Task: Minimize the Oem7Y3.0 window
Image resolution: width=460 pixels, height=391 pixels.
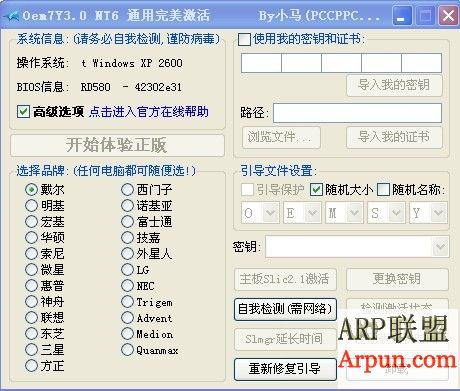Action: [x=402, y=16]
